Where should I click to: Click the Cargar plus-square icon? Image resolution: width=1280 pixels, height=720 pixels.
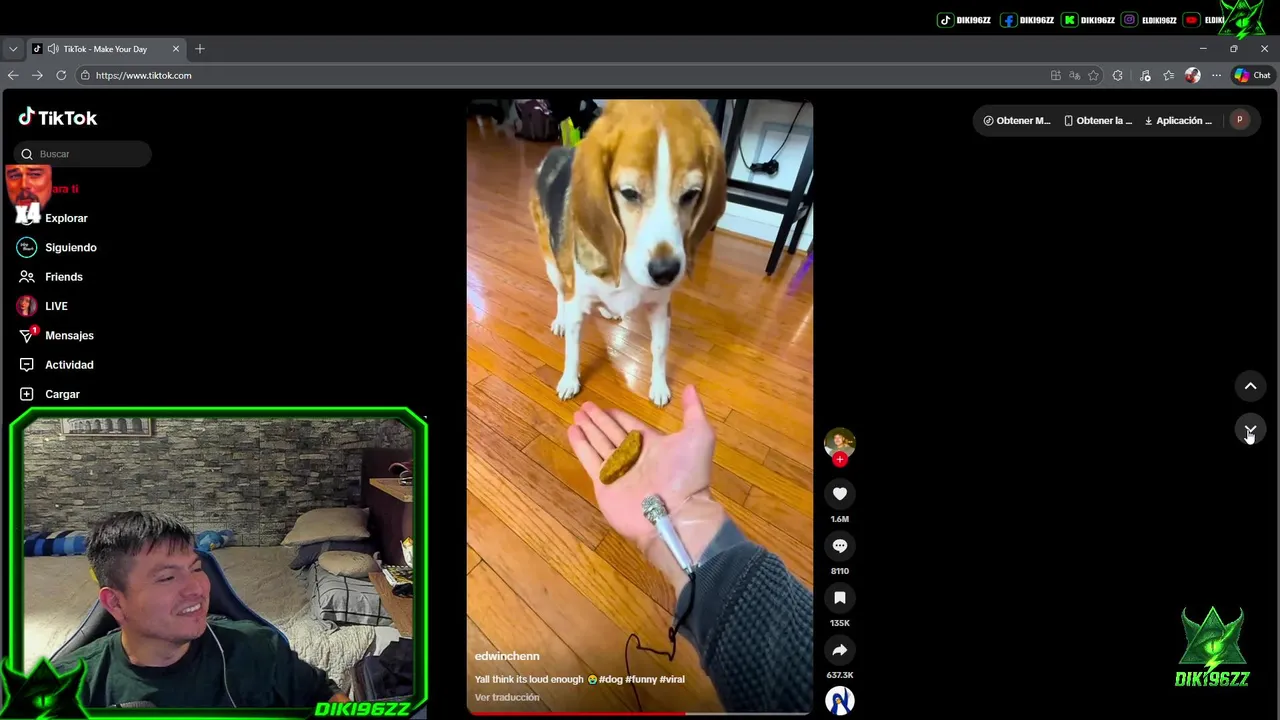(27, 394)
